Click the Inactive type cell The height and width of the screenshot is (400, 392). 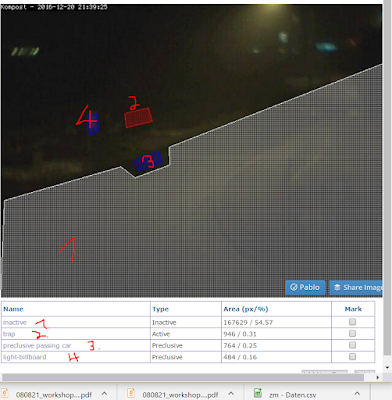[164, 322]
